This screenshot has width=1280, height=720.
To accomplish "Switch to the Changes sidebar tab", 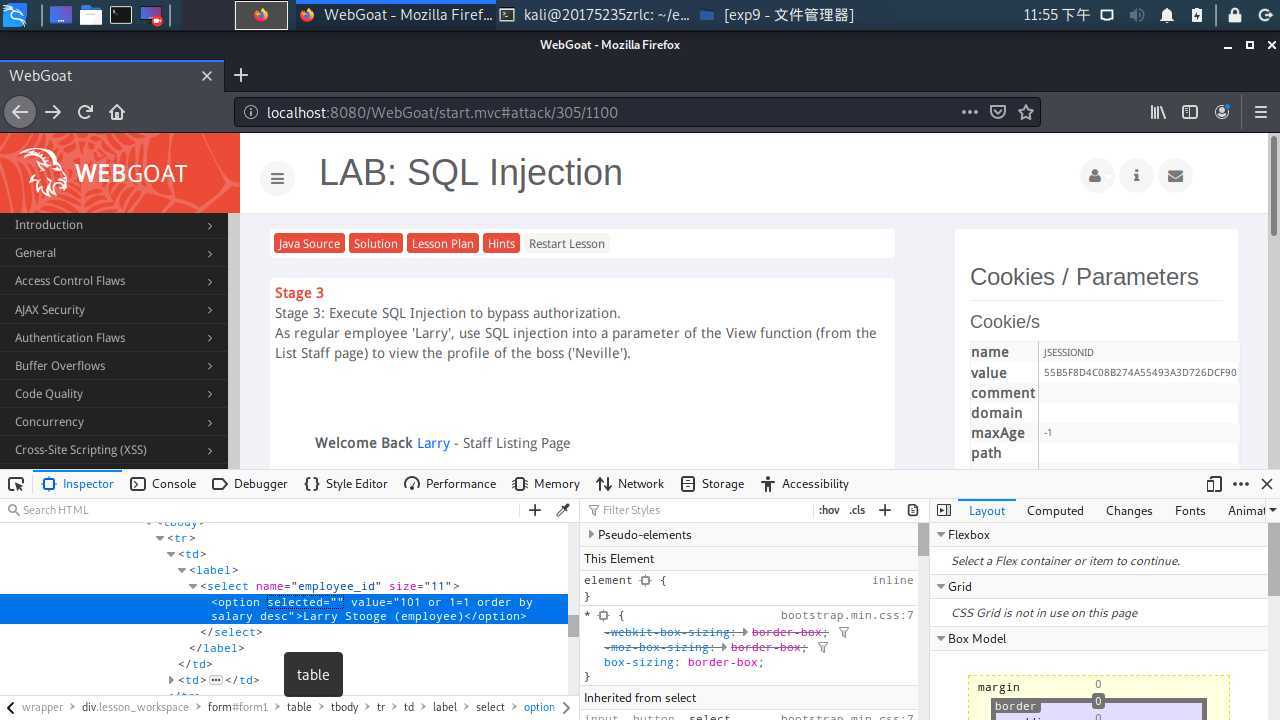I will (x=1129, y=510).
